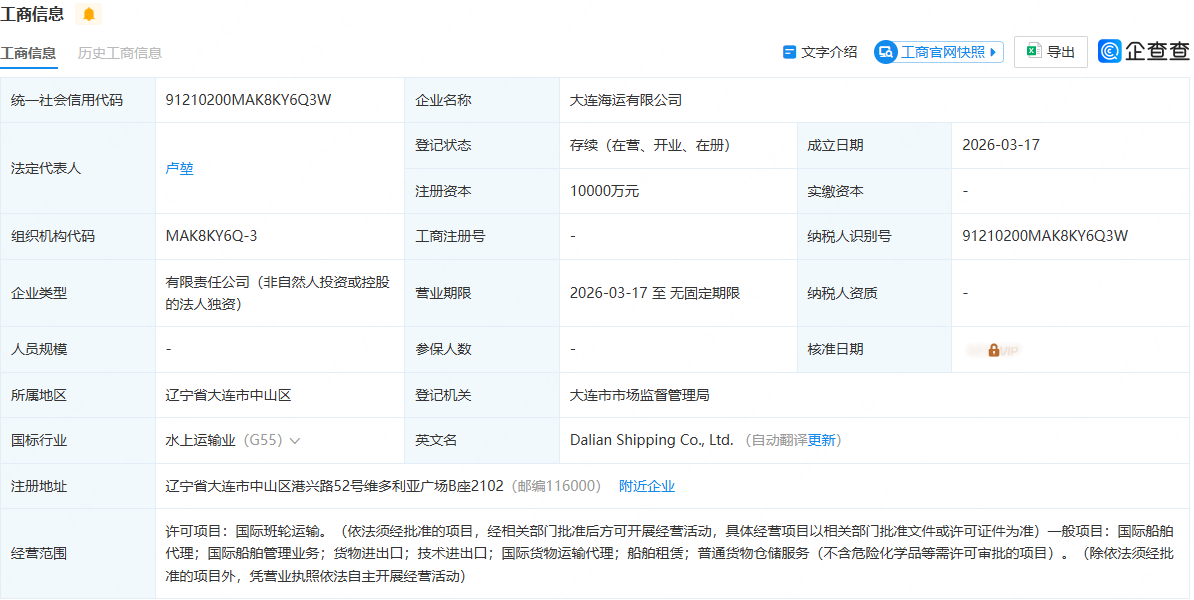
Task: Click the orange VIP lock in 核准日期 cell
Action: [x=992, y=350]
